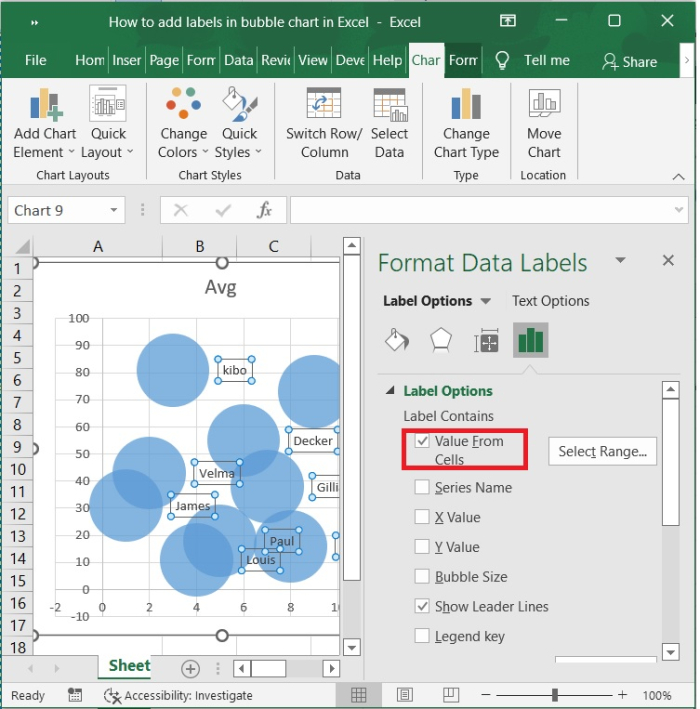The height and width of the screenshot is (709, 700).
Task: Click the macro recording icon in status bar
Action: tap(75, 695)
